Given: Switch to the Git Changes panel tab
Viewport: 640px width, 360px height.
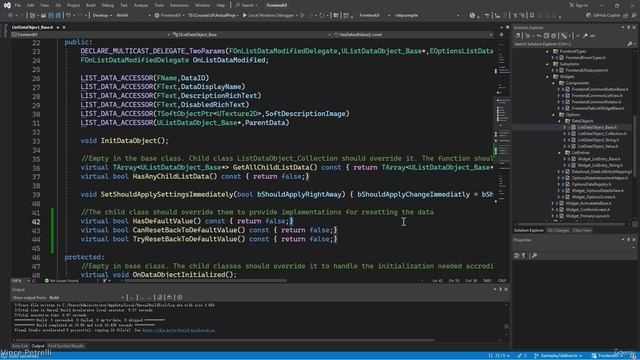Looking at the screenshot, I should pyautogui.click(x=558, y=231).
